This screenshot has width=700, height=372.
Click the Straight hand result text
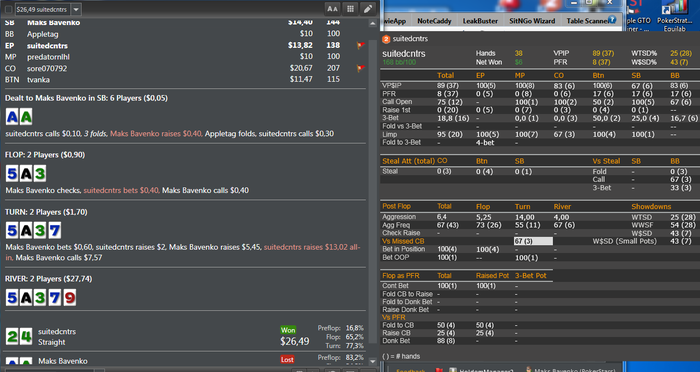52,343
